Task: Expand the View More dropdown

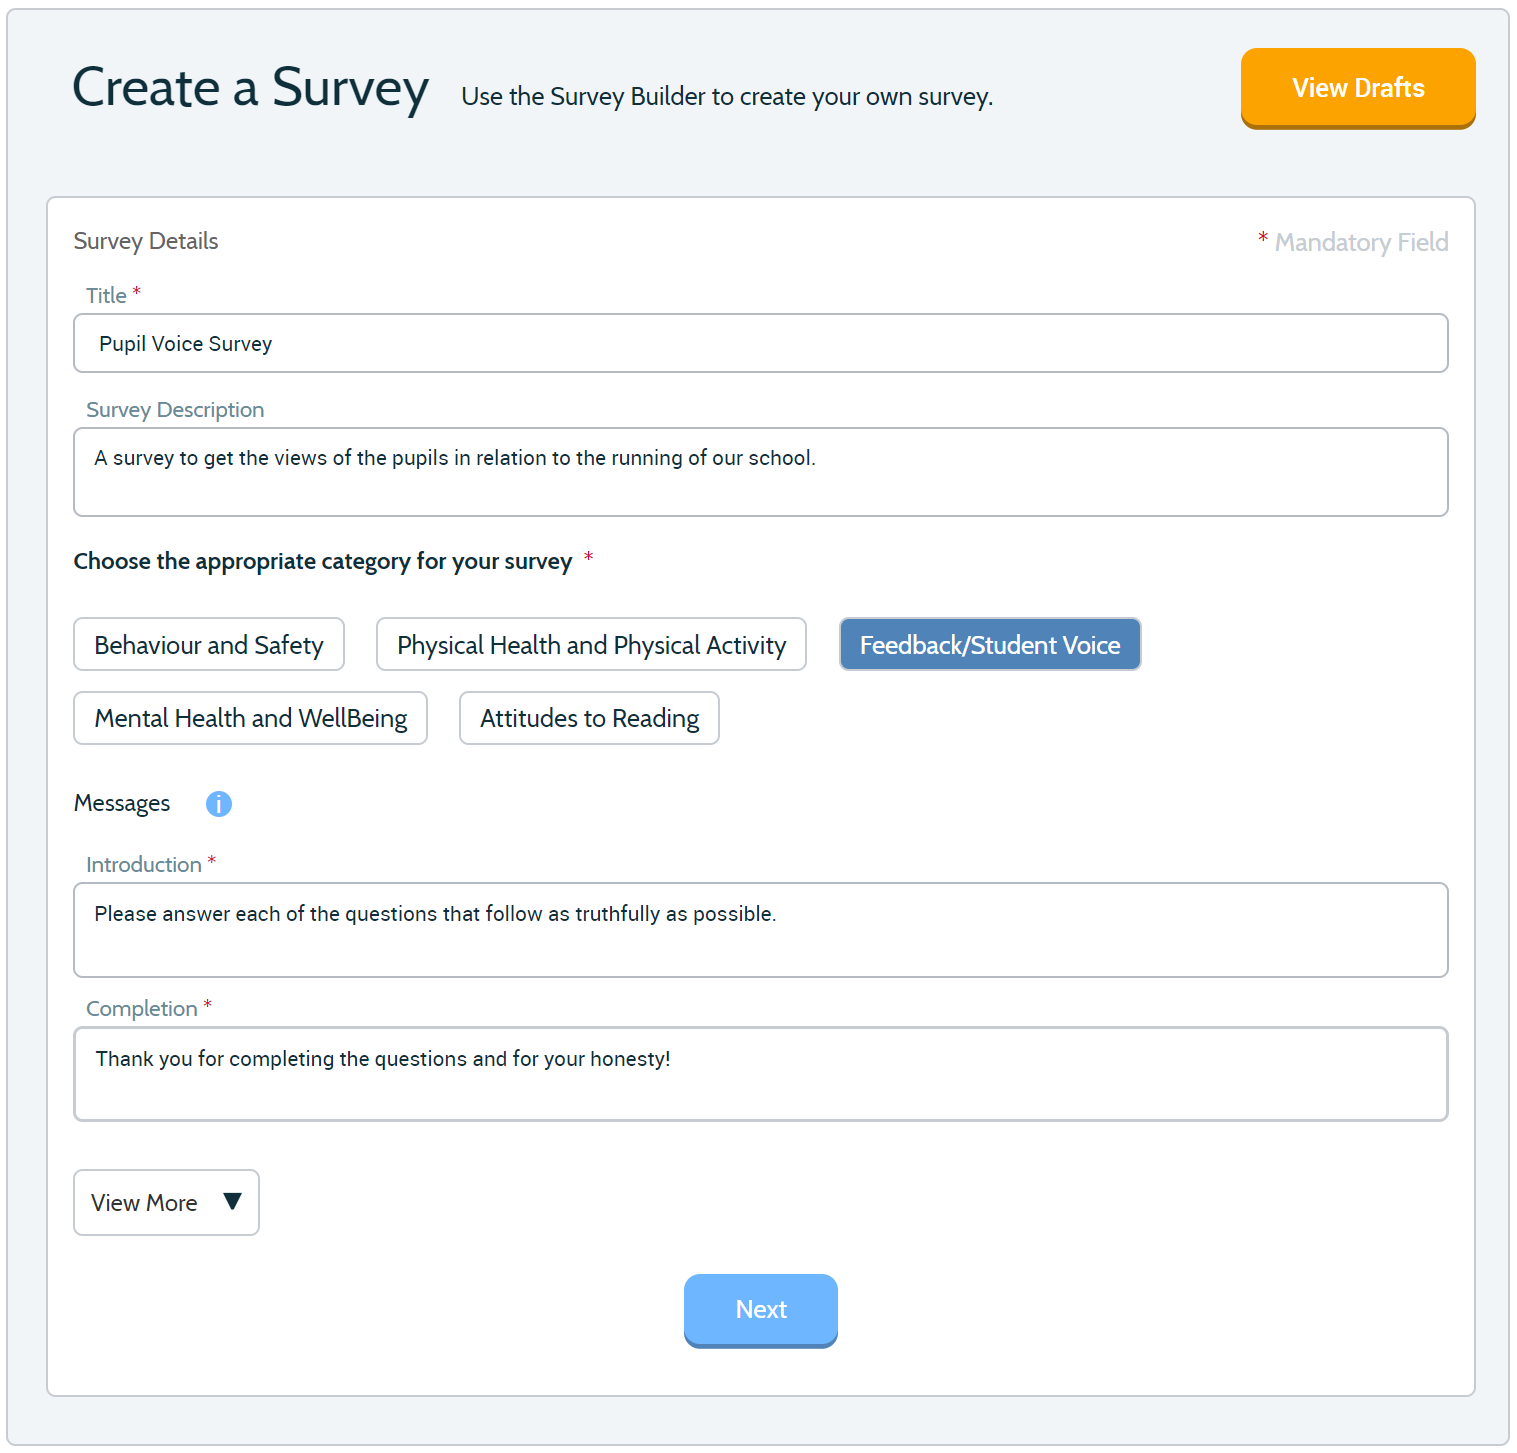Action: [166, 1203]
